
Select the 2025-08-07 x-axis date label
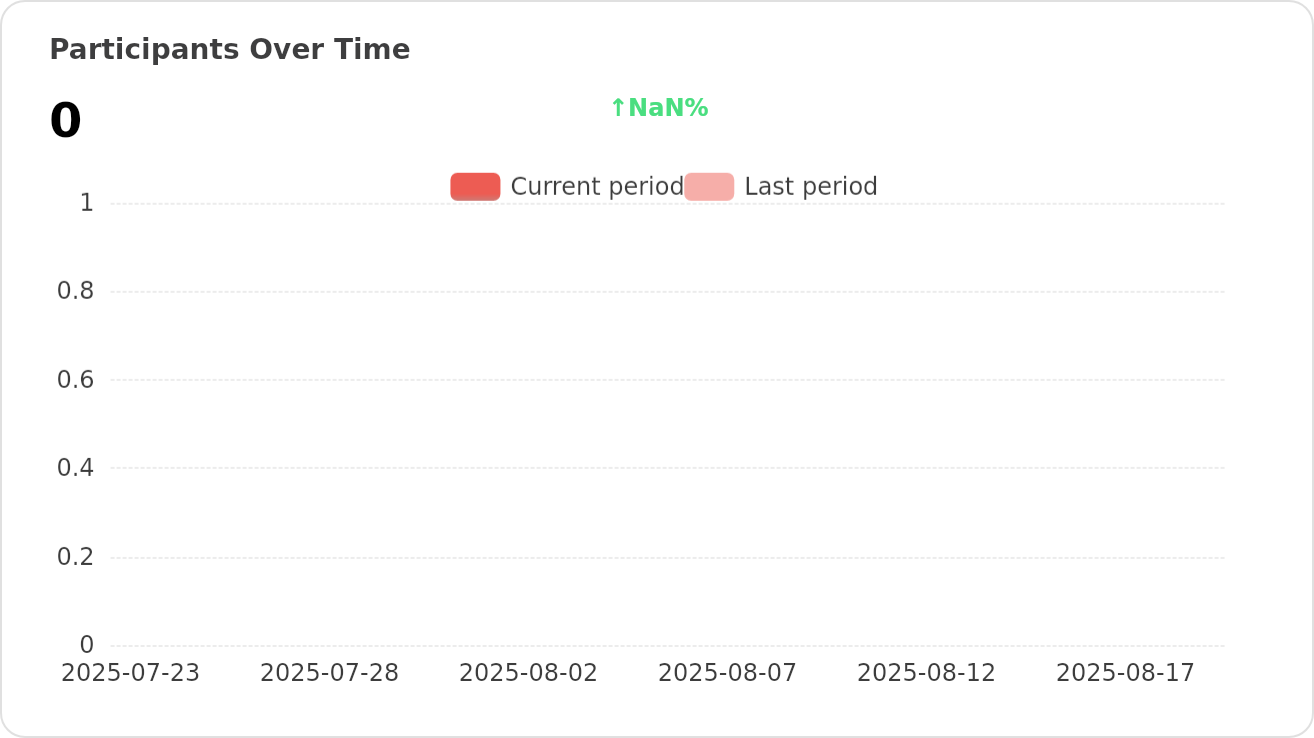[x=727, y=673]
